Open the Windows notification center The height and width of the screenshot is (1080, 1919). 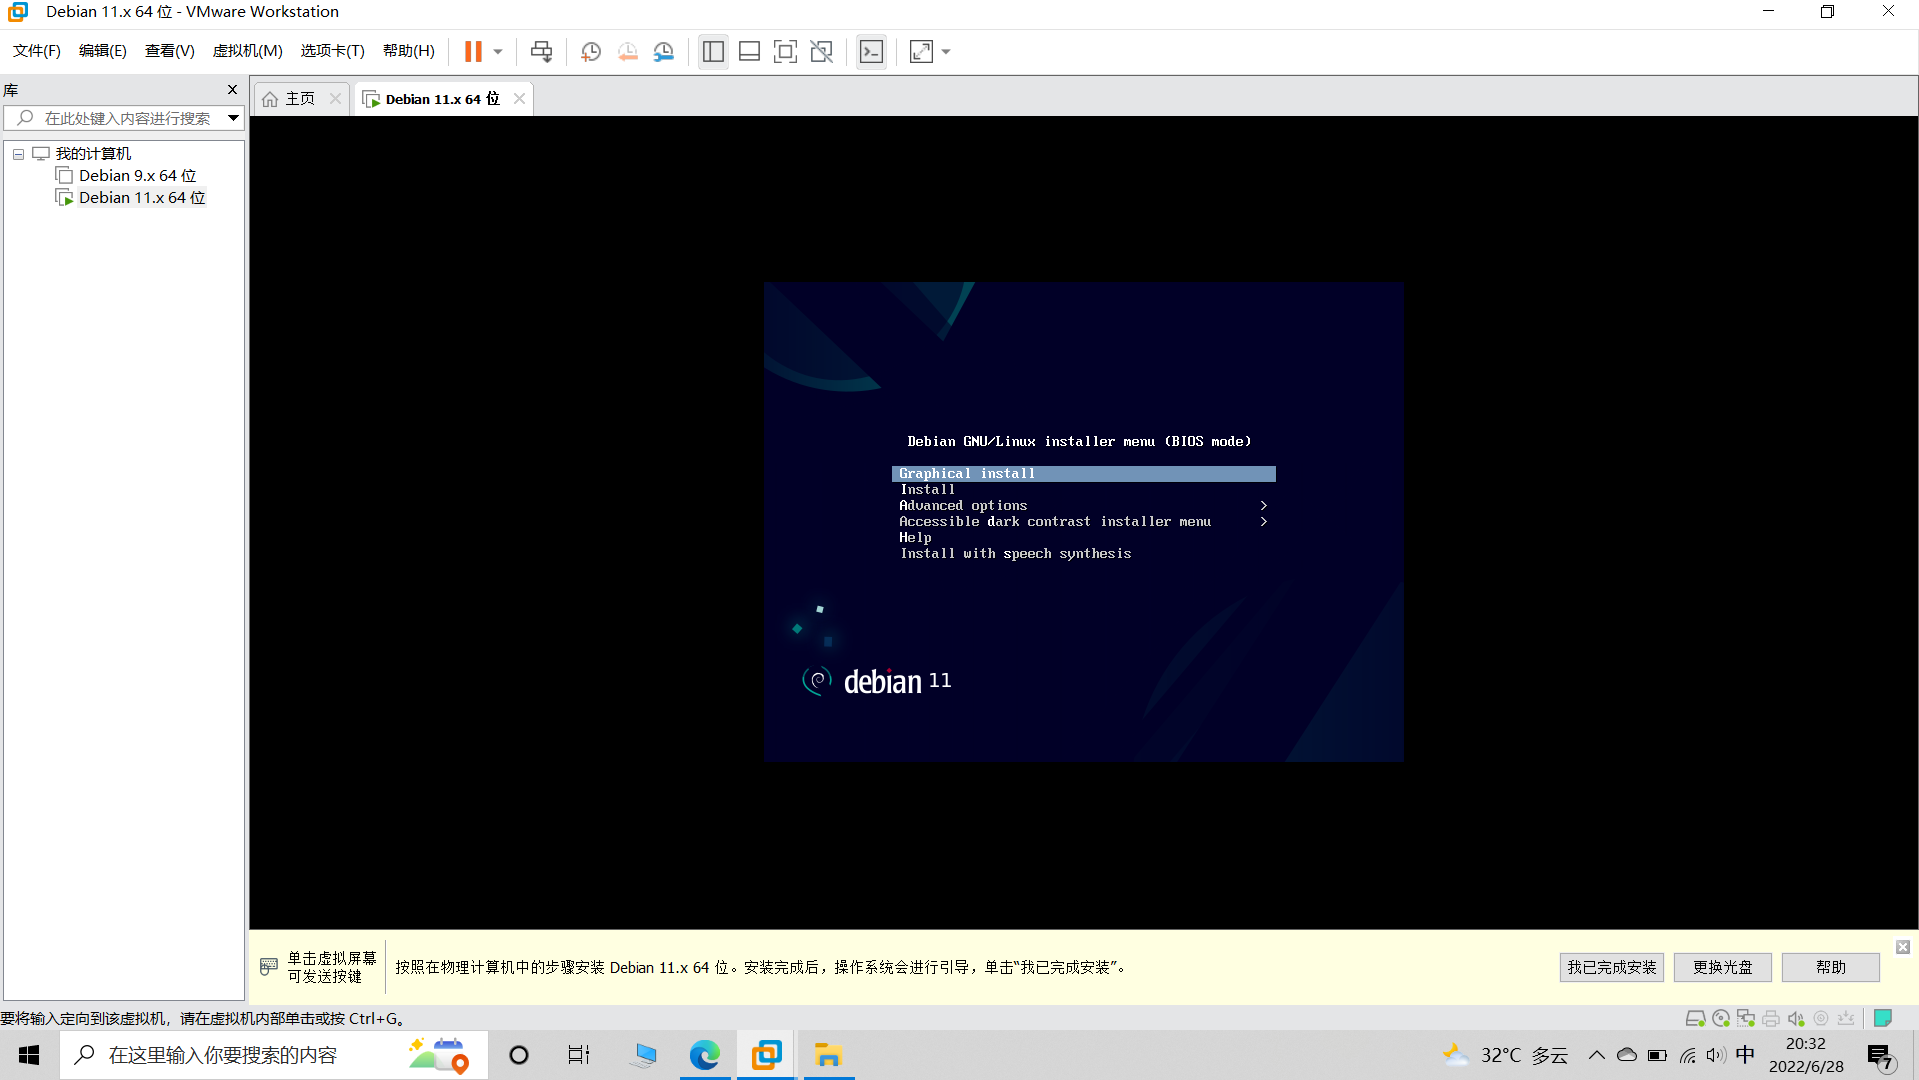pos(1880,1056)
